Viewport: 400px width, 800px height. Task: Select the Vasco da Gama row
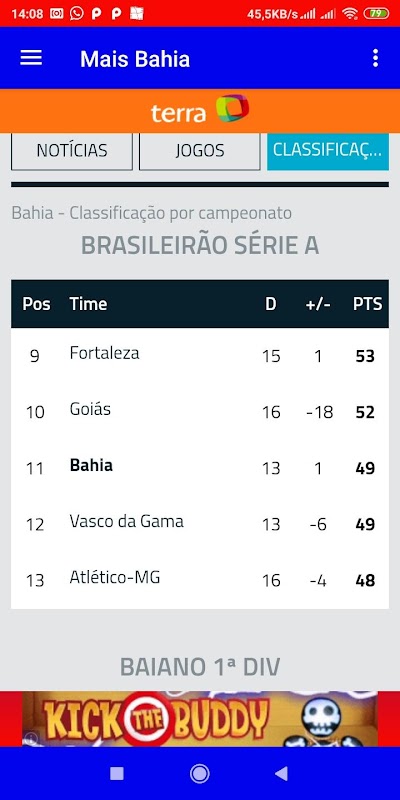(x=200, y=524)
